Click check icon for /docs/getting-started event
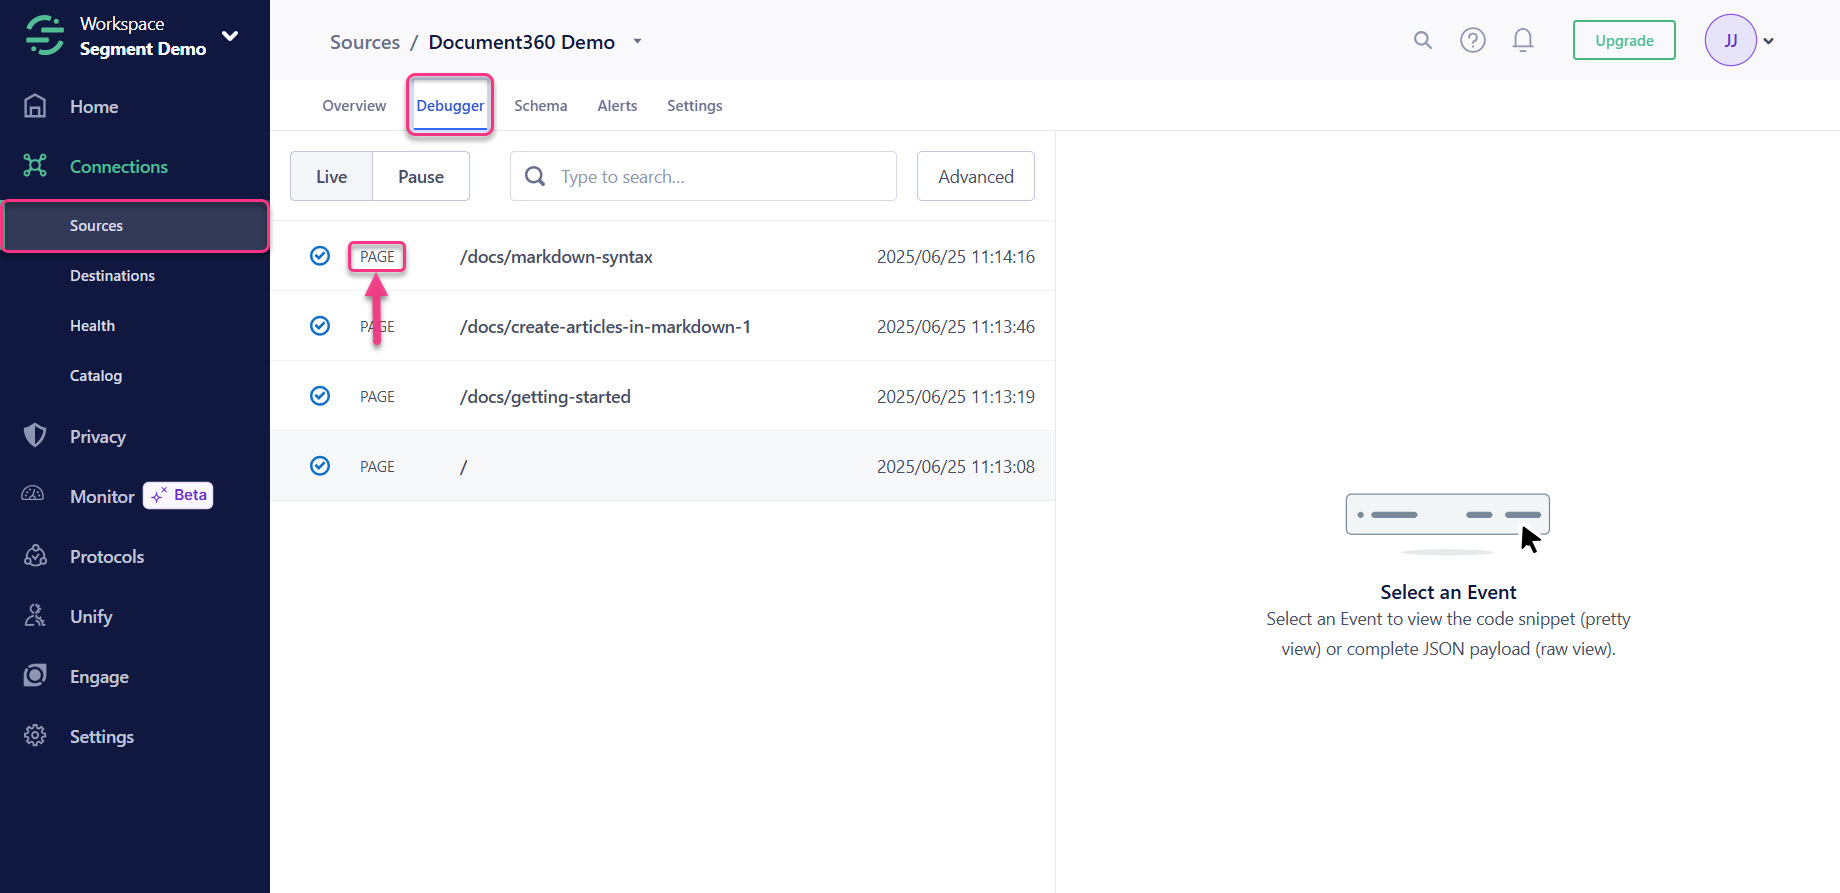Screen dimensions: 1840x893 coord(320,396)
